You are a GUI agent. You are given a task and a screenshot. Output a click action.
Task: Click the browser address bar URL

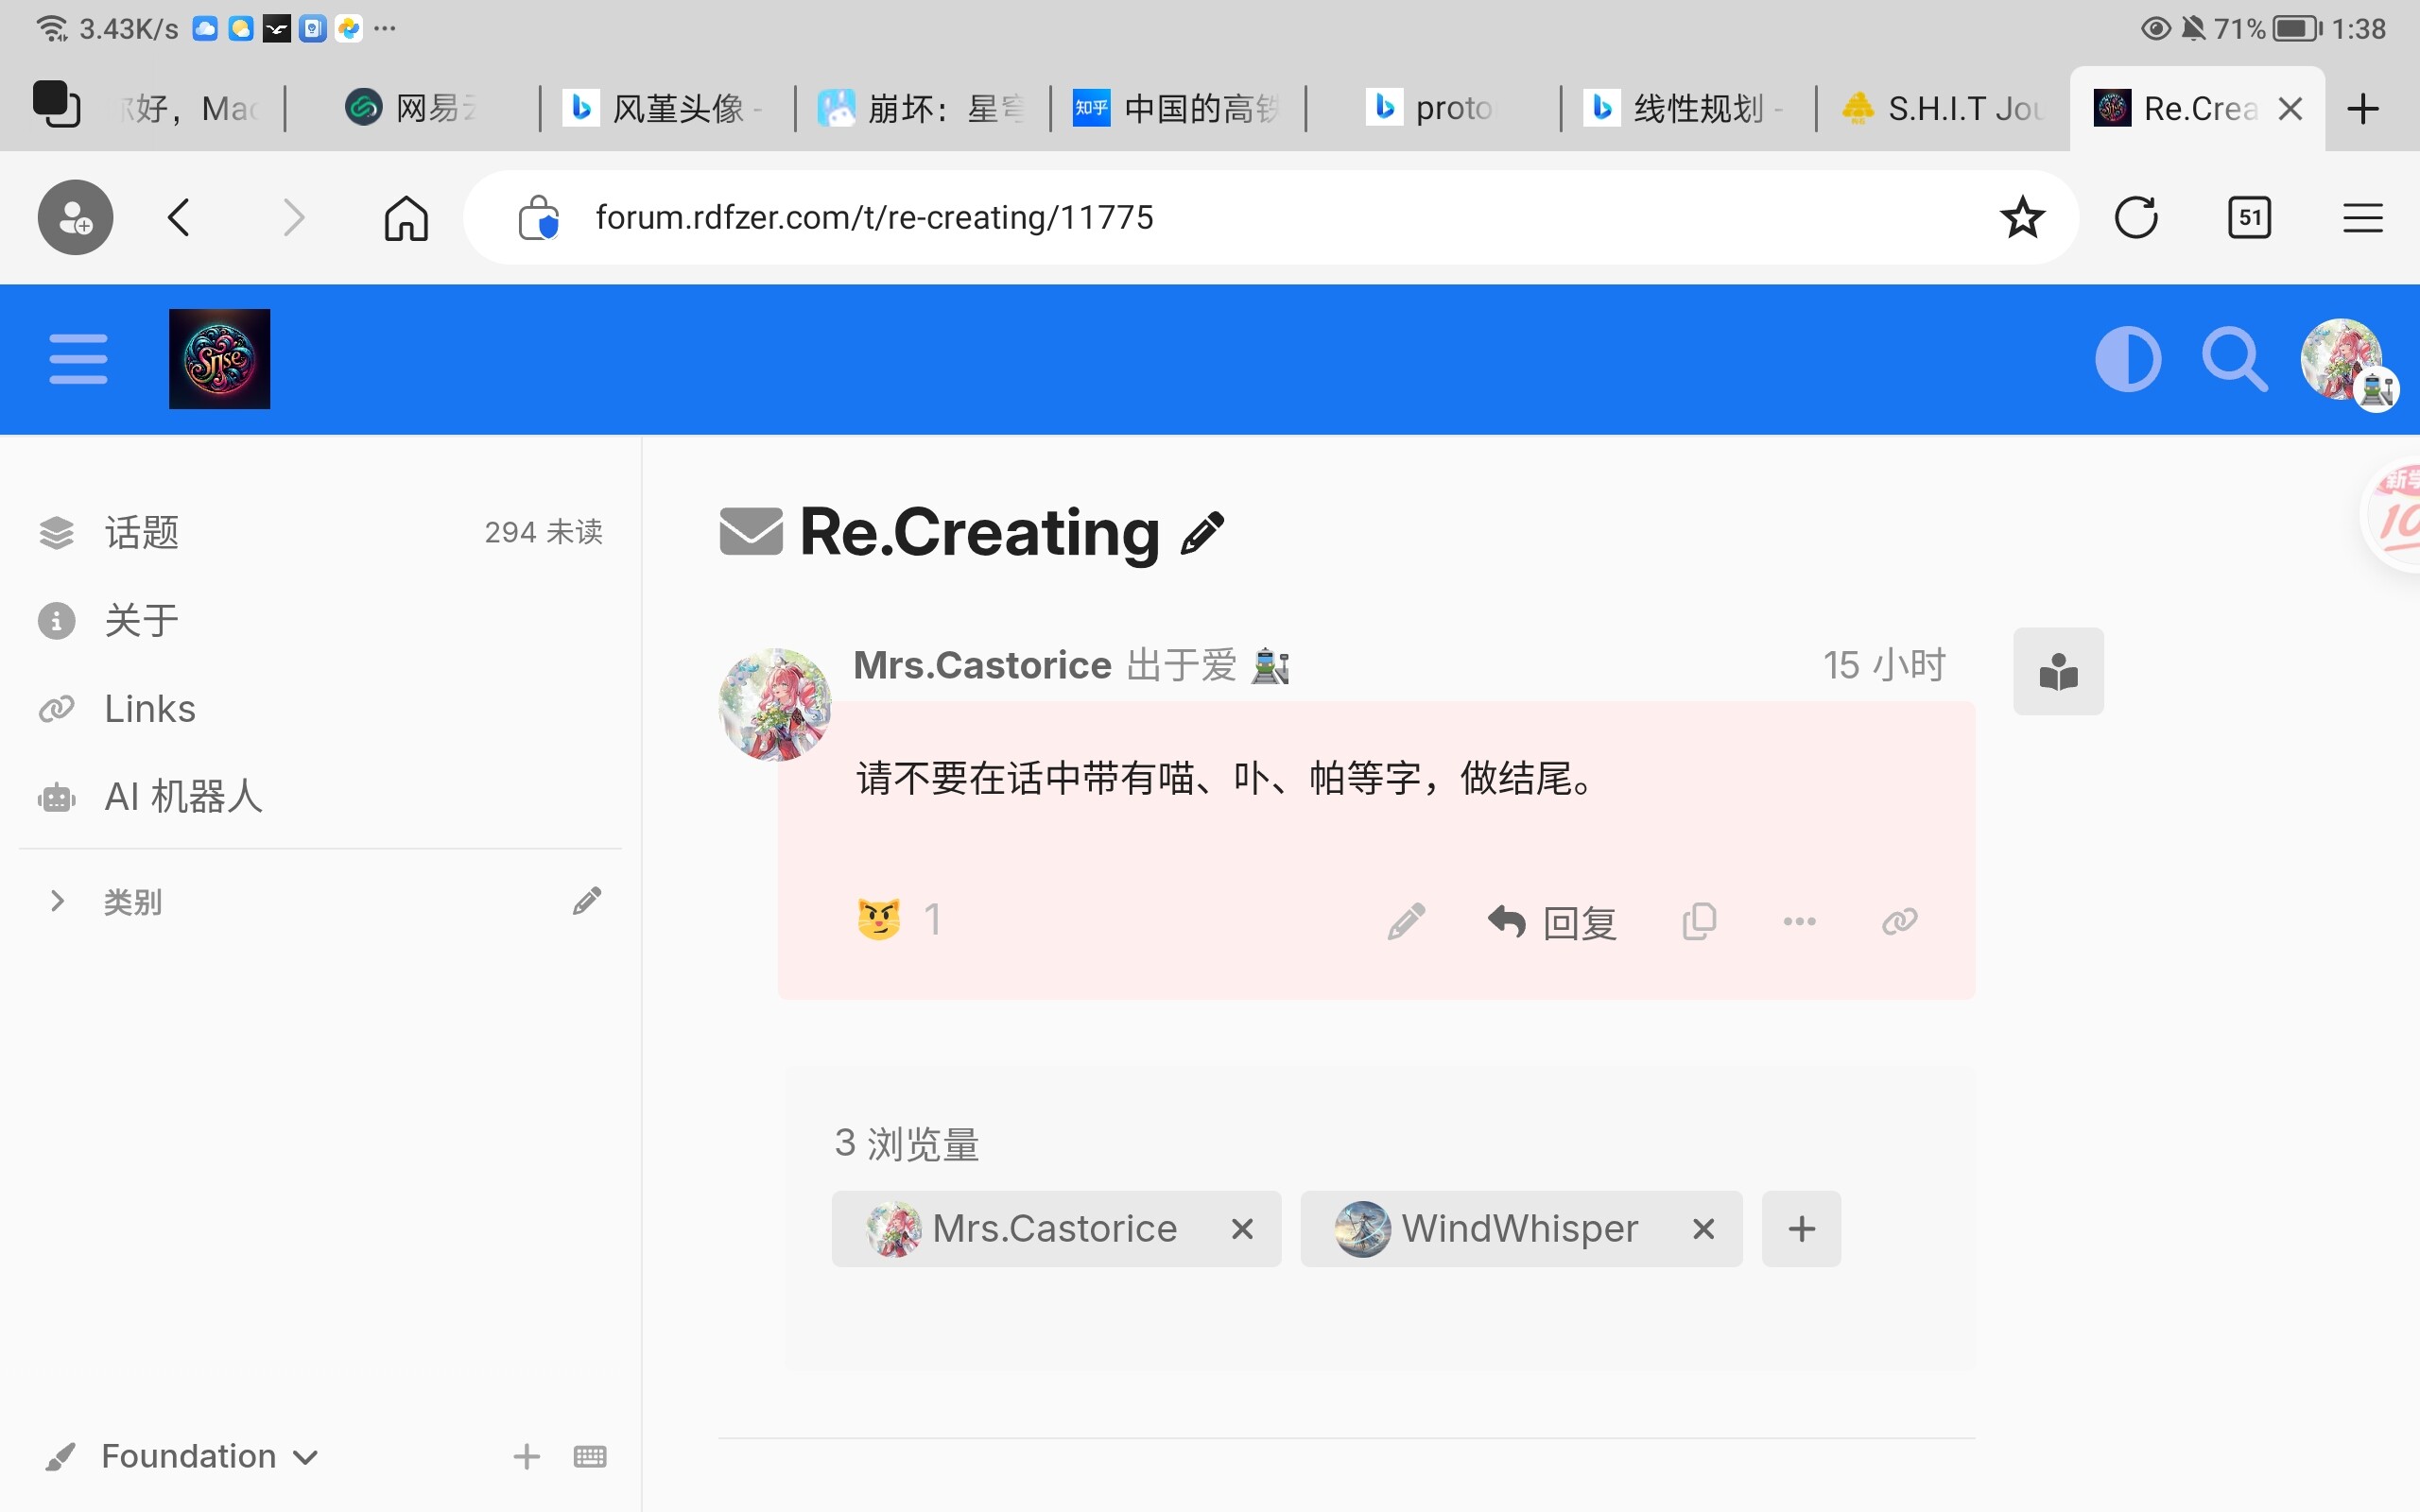click(x=874, y=217)
